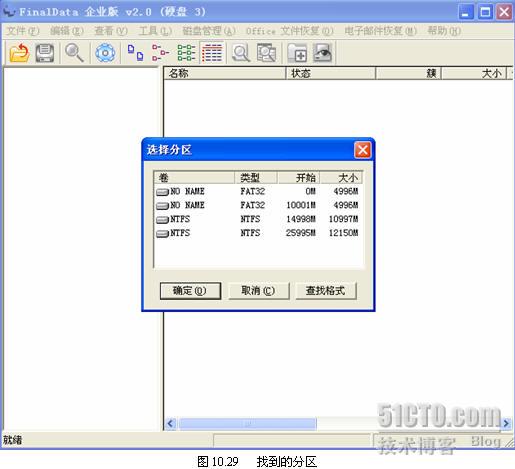Screen dimensions: 515x469
Task: Open the 电子邮件恢复(M) menu
Action: [381, 31]
